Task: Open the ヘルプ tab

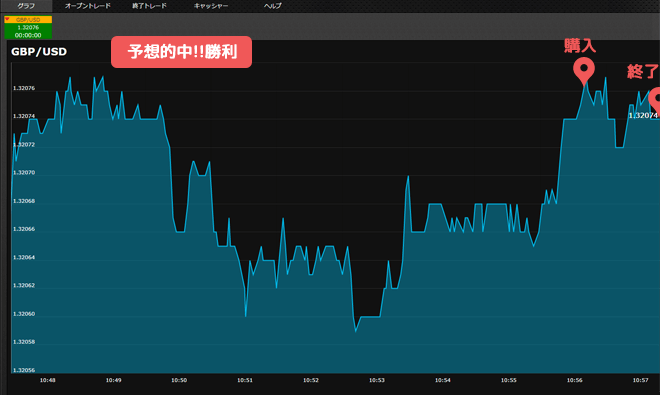Action: tap(272, 6)
